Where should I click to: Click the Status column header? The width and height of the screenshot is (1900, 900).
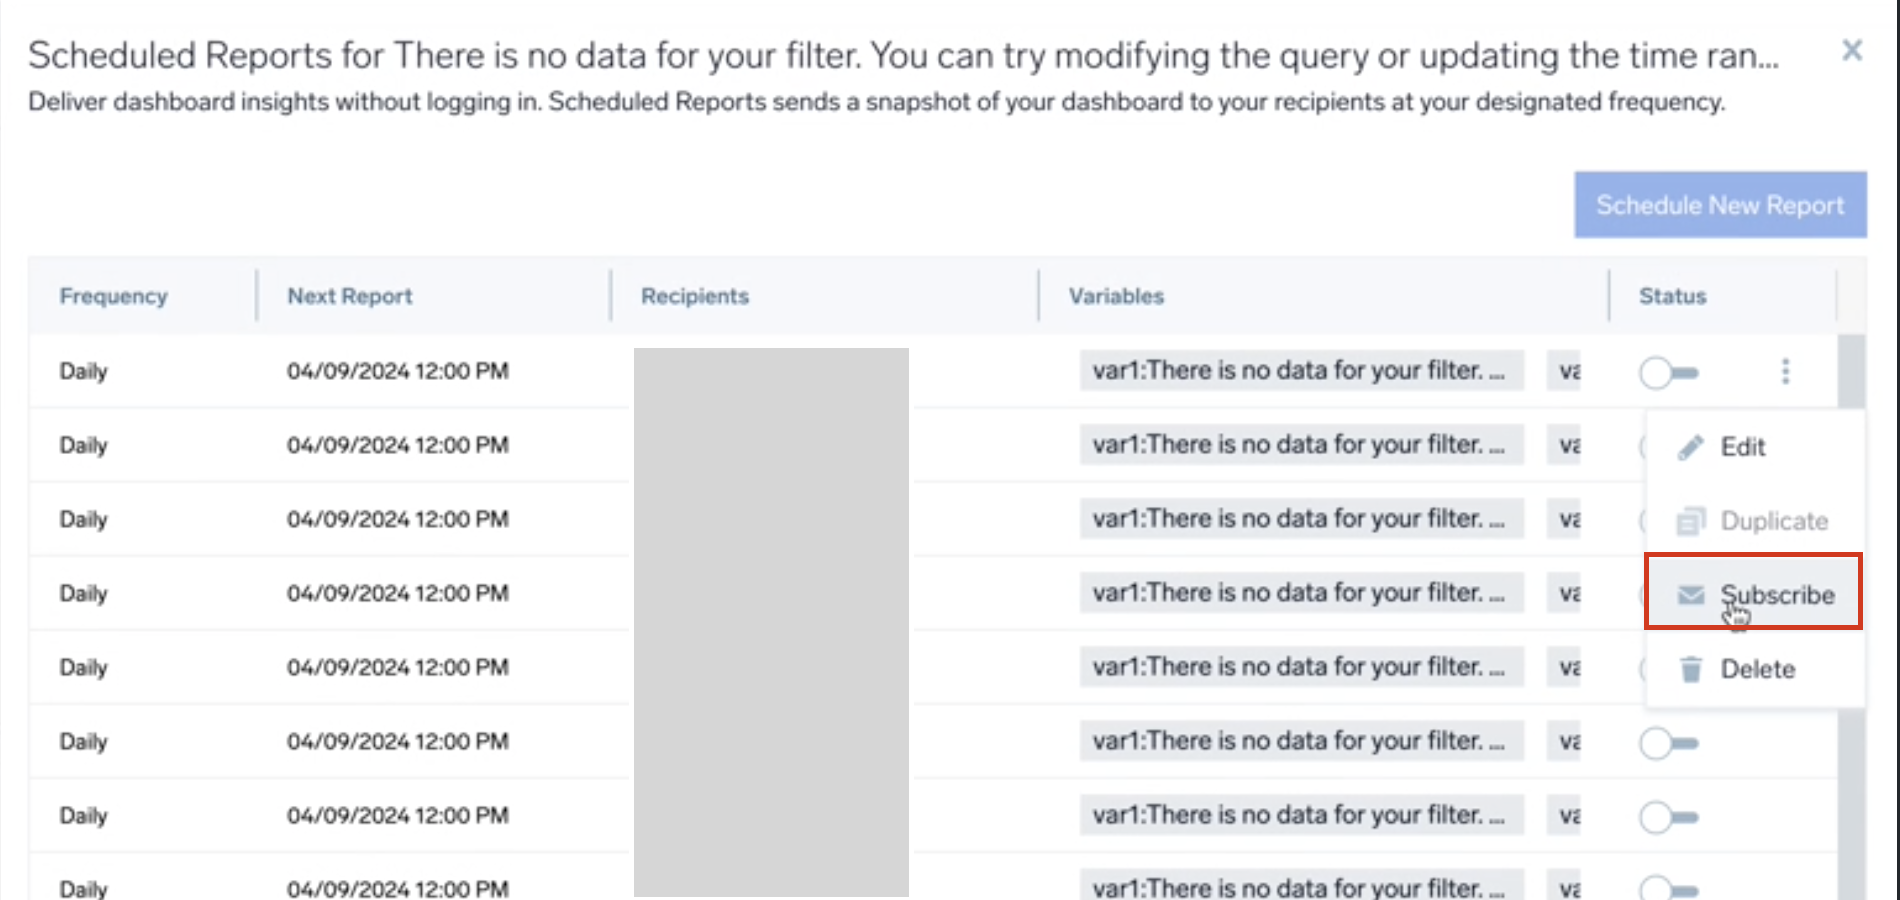(x=1672, y=296)
